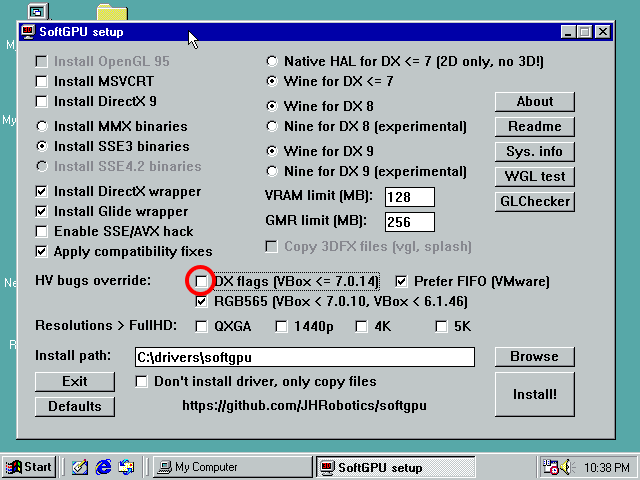
Task: Click the Resolutions > FullHD label
Action: (x=106, y=326)
